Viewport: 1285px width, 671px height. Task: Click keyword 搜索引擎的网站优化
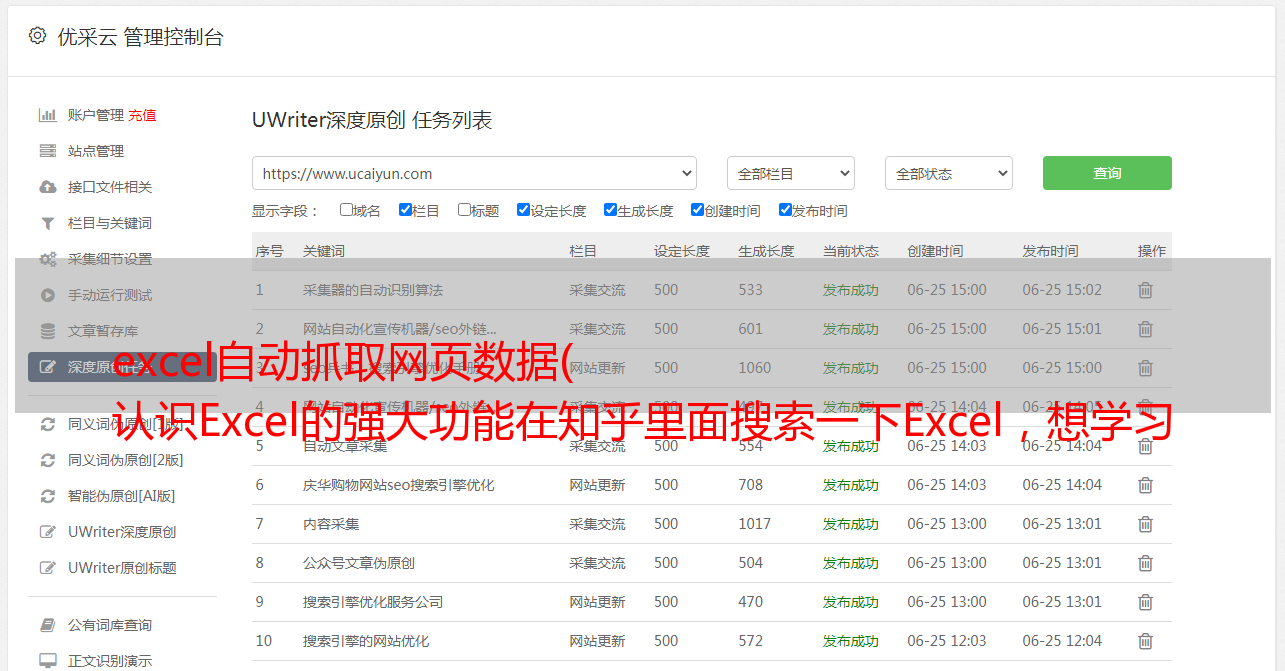click(366, 641)
